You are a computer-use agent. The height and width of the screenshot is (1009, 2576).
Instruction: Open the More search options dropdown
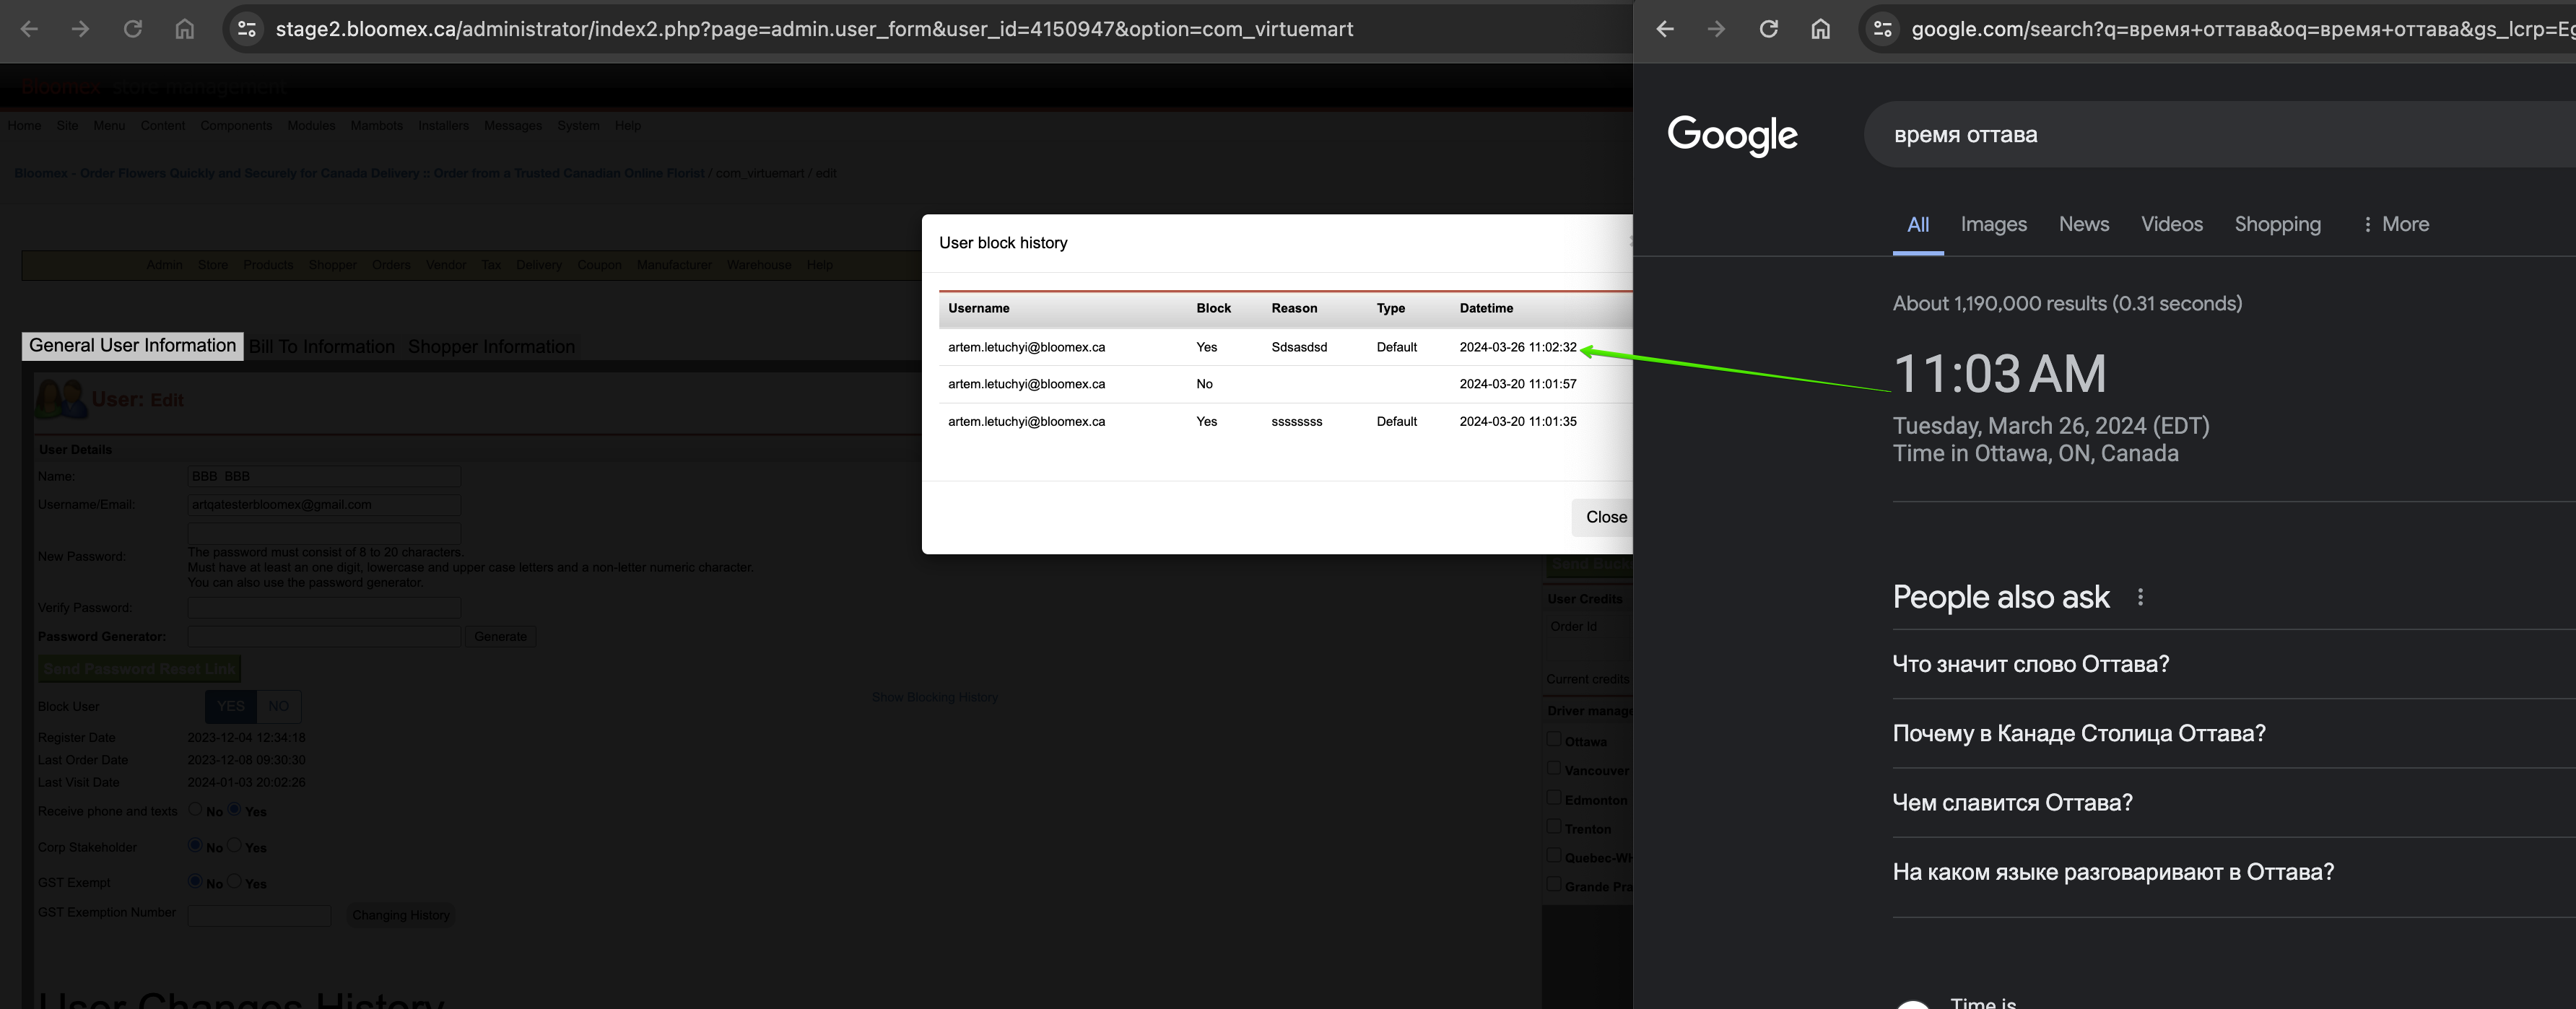2395,224
